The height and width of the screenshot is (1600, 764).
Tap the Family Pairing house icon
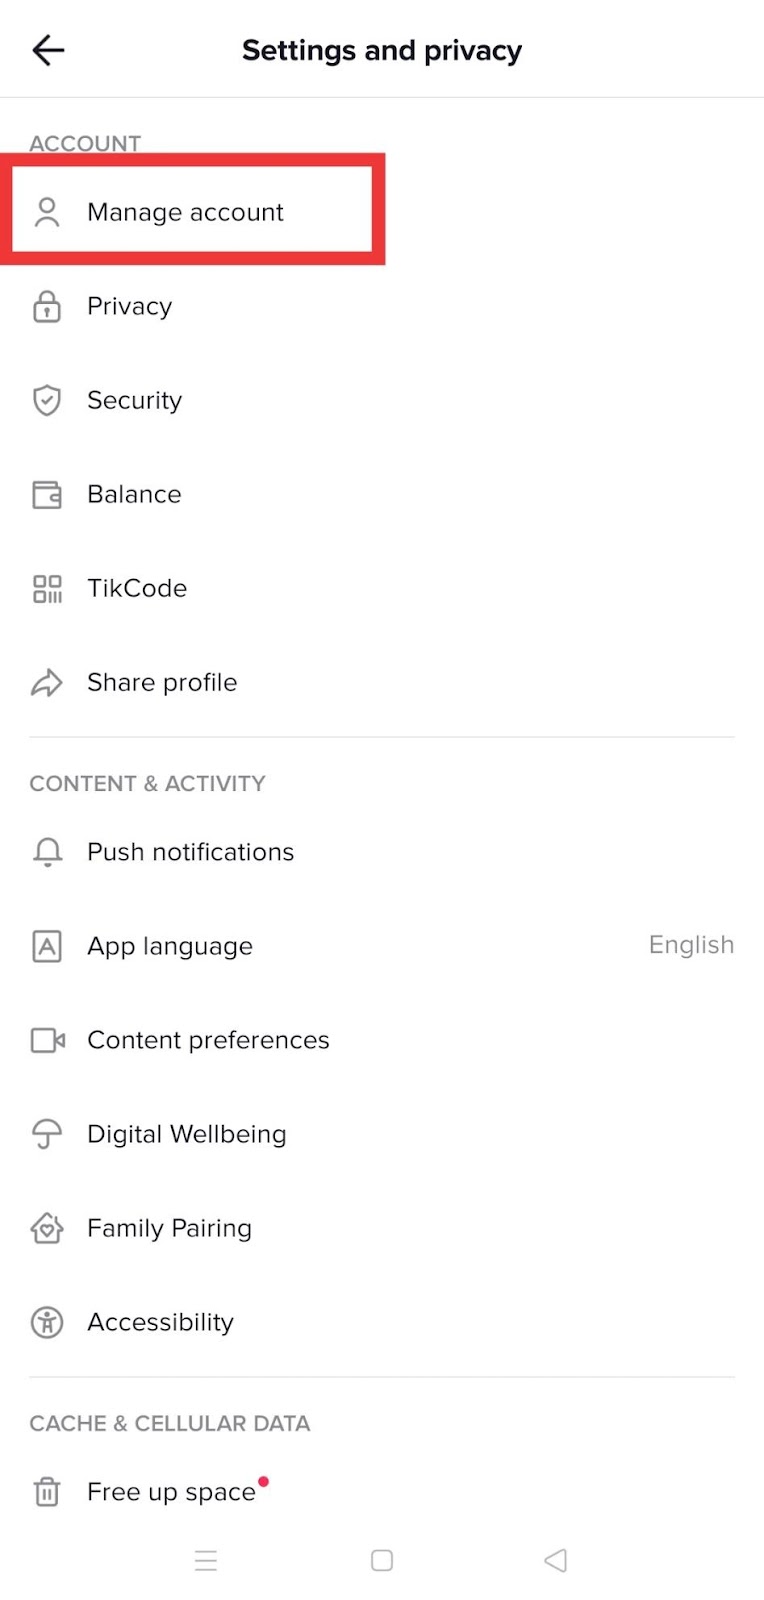(x=47, y=1228)
